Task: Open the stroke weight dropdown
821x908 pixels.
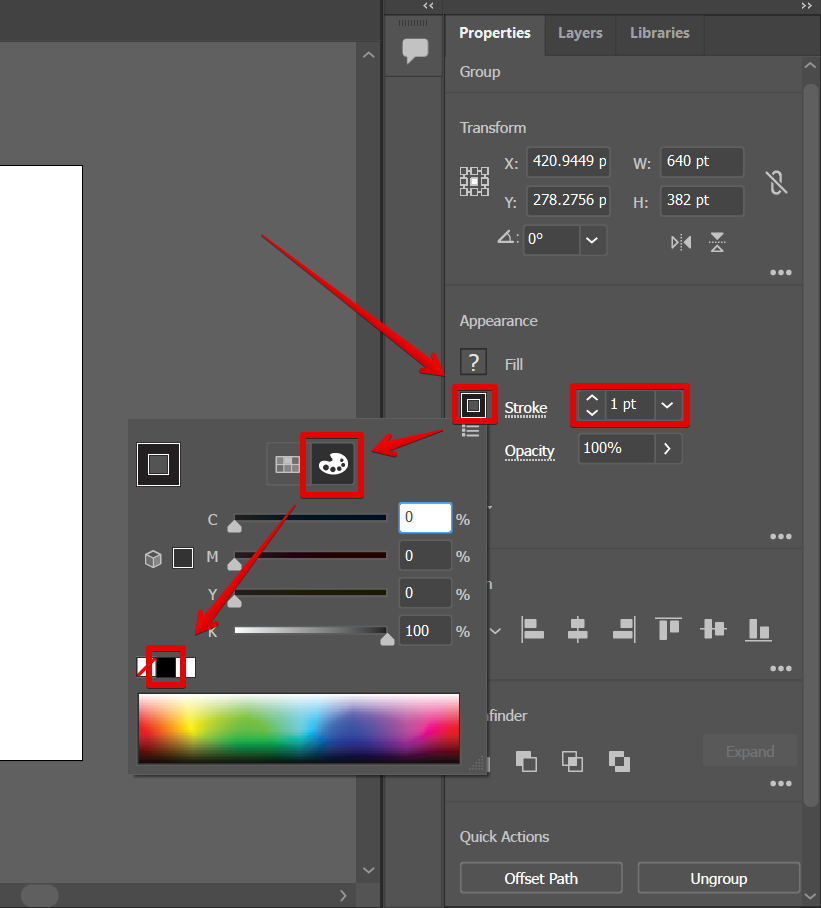Action: [x=668, y=405]
